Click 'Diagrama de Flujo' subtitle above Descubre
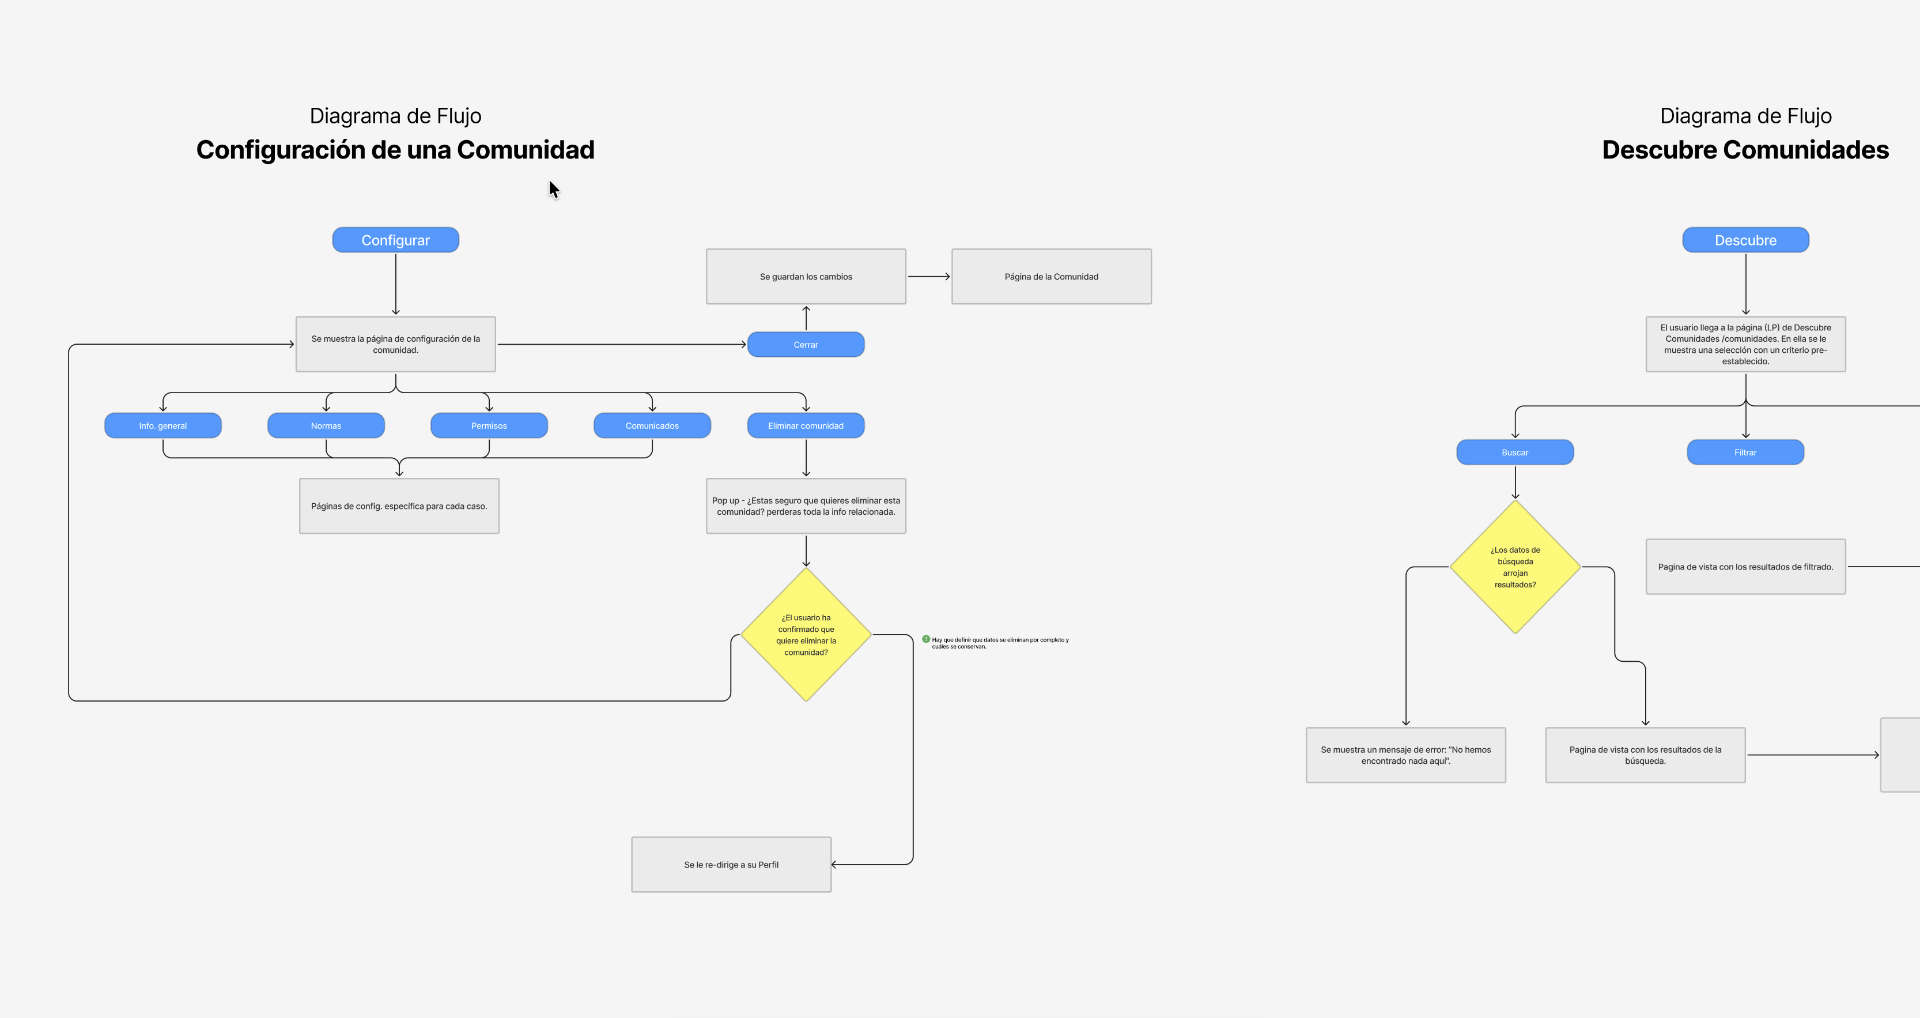This screenshot has height=1018, width=1920. pyautogui.click(x=1745, y=116)
